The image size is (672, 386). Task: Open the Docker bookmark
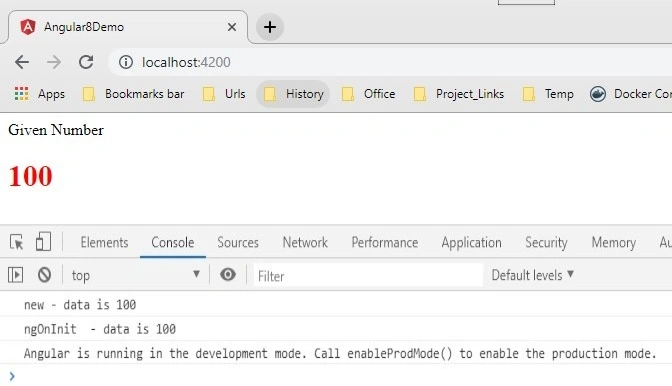coord(630,93)
